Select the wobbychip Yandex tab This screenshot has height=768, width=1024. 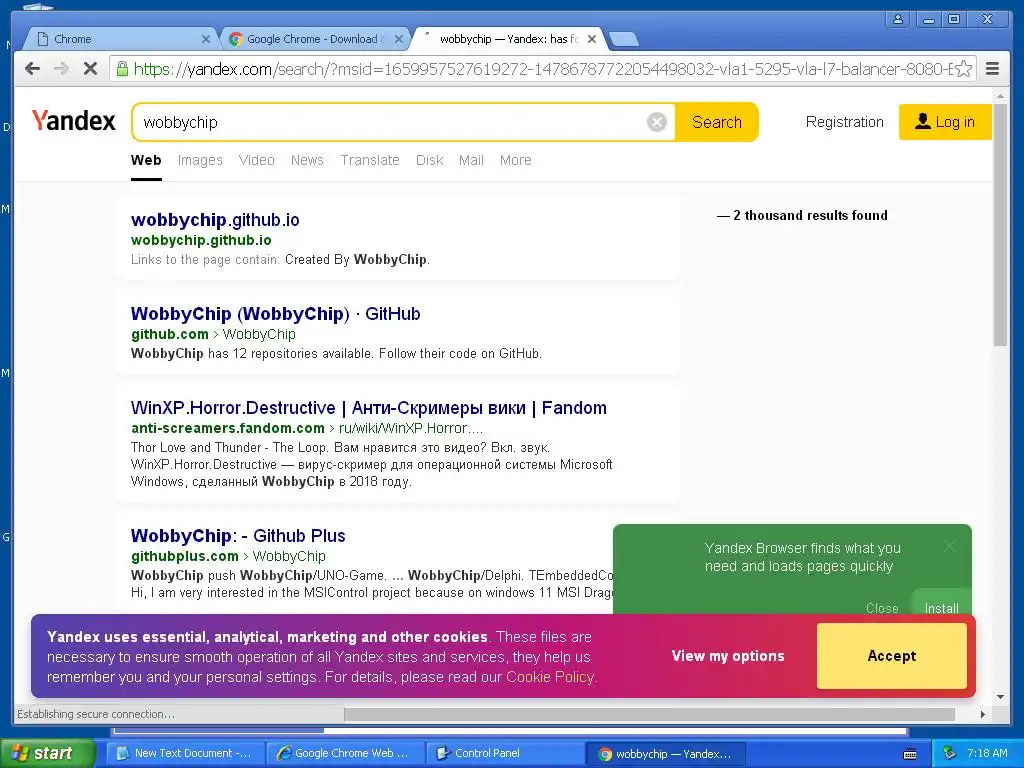(509, 39)
